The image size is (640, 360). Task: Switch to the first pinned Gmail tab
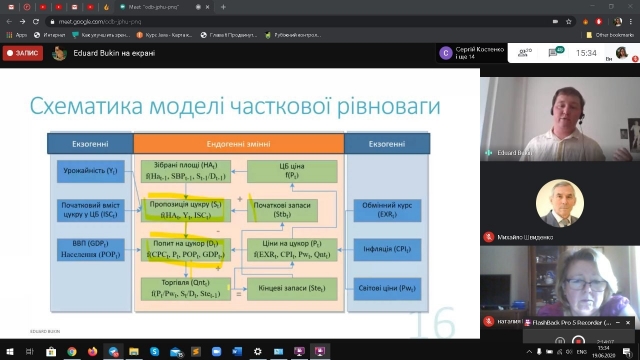point(11,7)
